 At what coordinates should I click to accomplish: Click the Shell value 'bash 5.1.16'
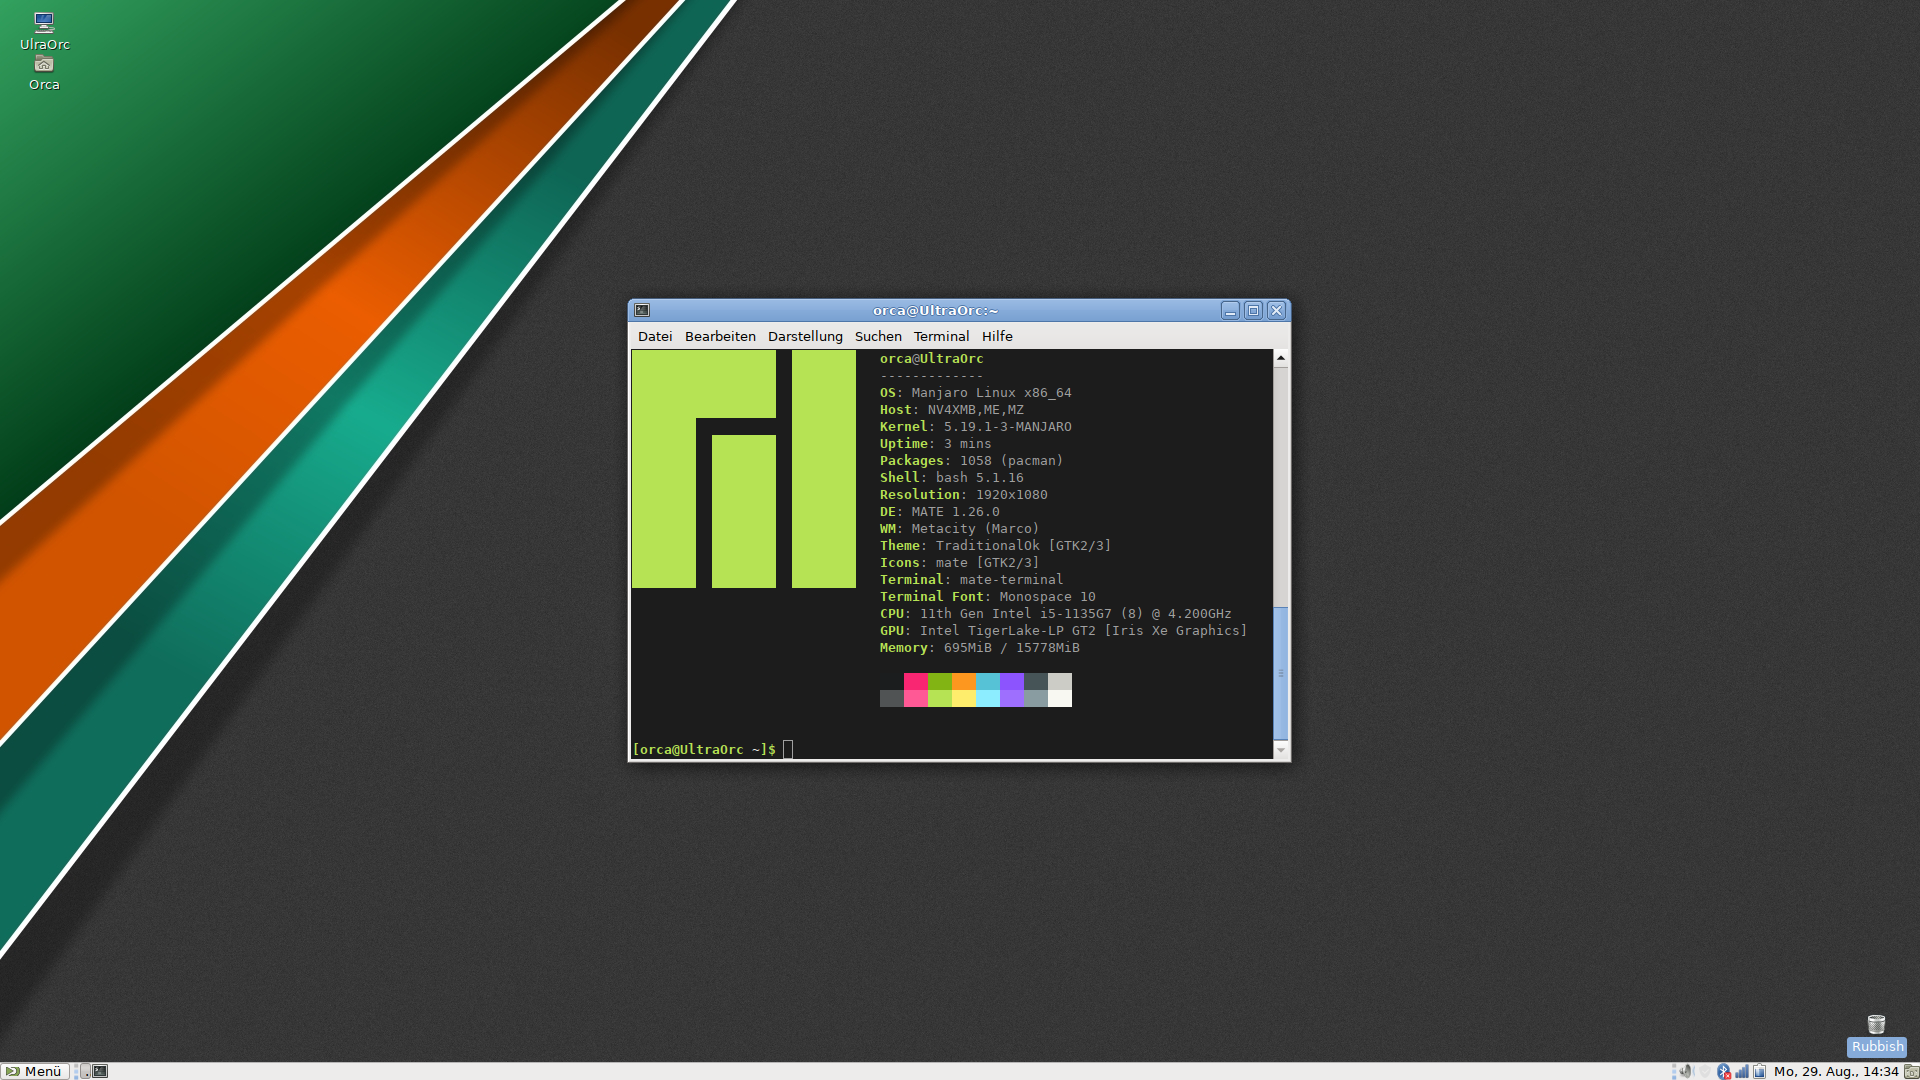(x=979, y=478)
